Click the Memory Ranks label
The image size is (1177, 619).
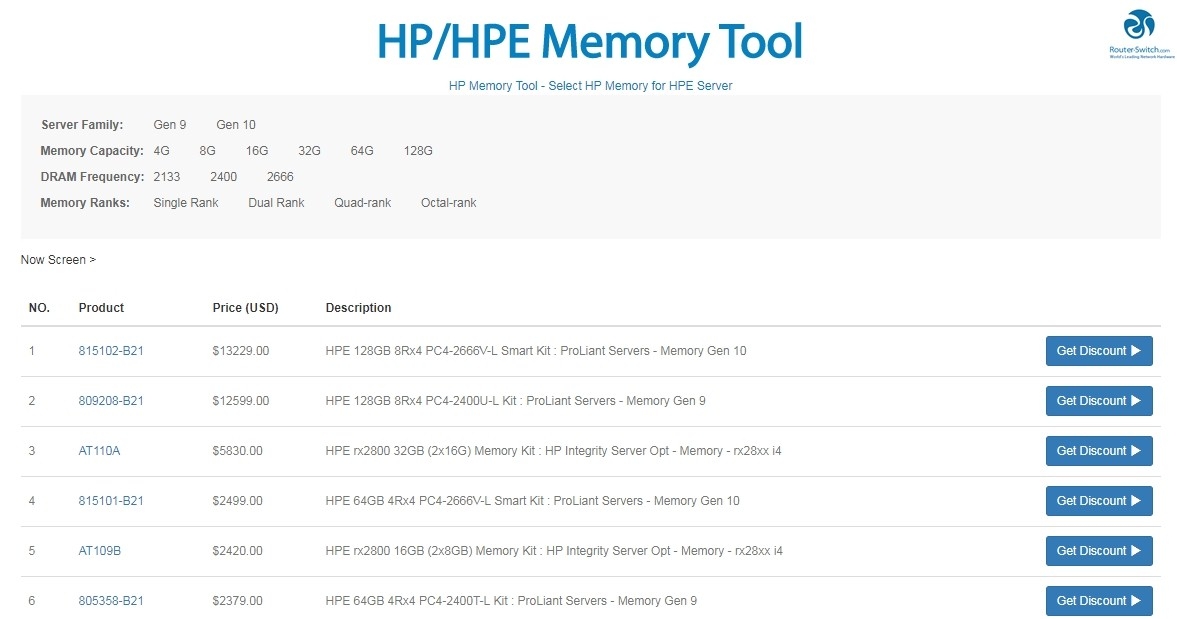(85, 203)
